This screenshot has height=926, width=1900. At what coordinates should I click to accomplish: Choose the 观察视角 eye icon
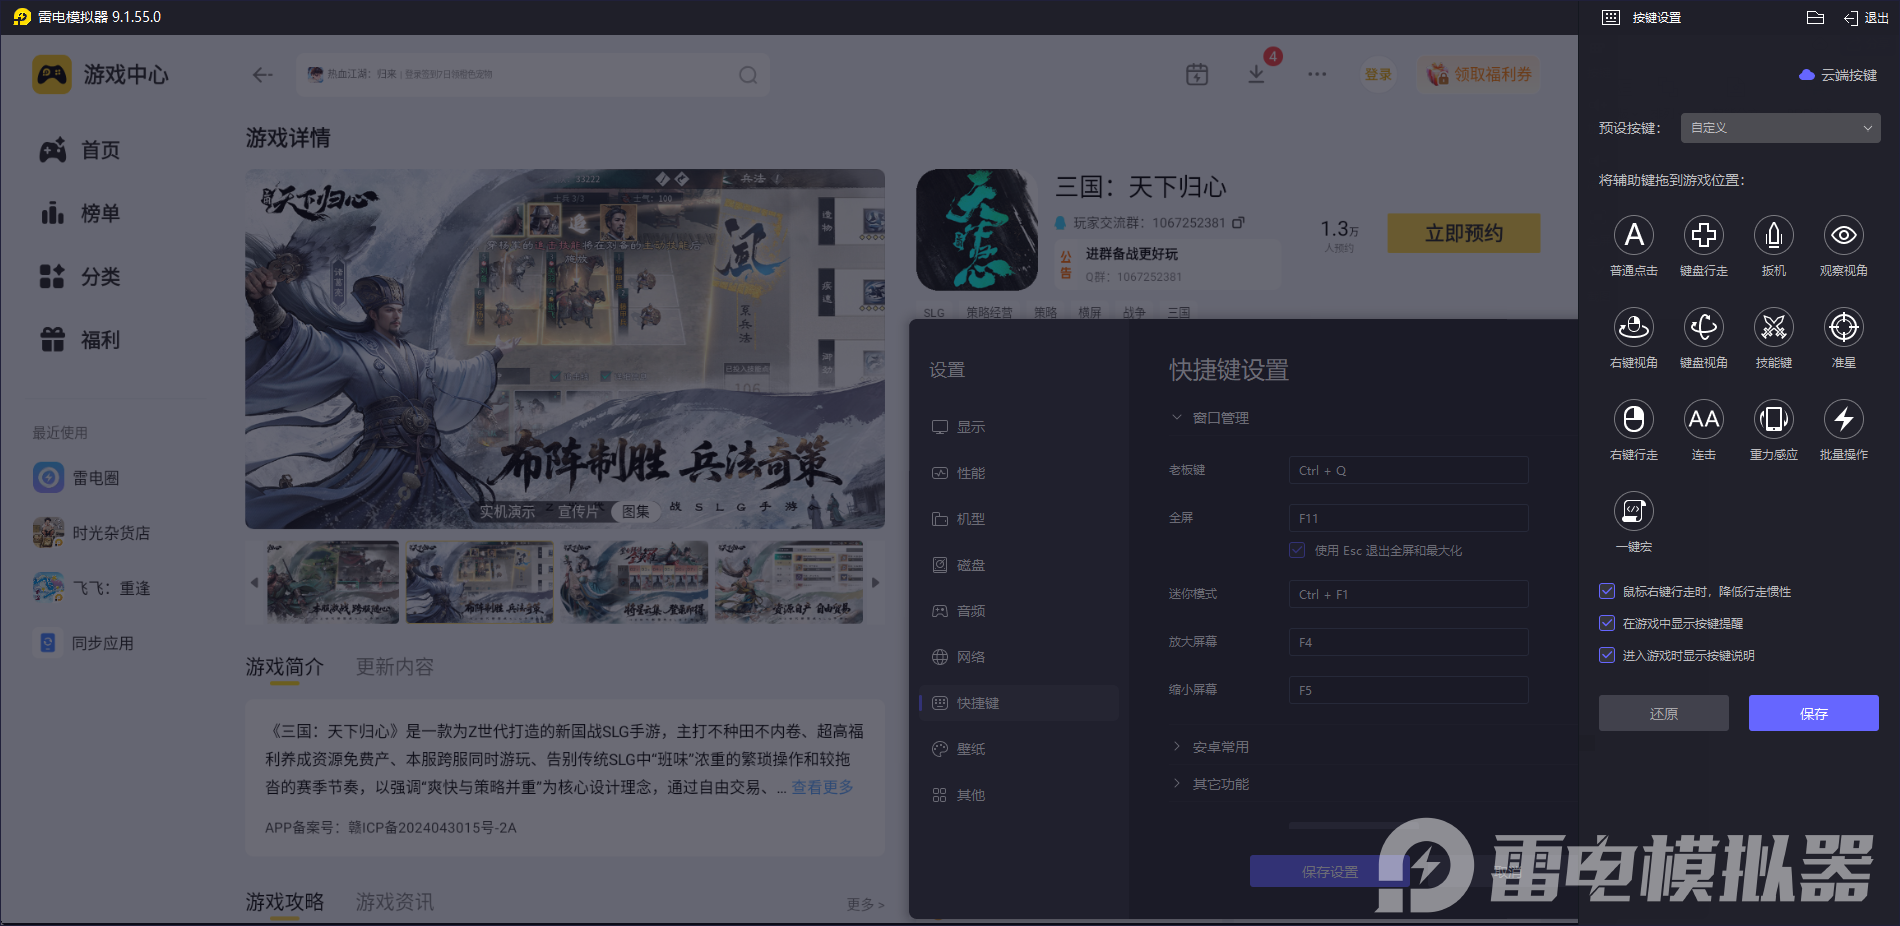1843,236
